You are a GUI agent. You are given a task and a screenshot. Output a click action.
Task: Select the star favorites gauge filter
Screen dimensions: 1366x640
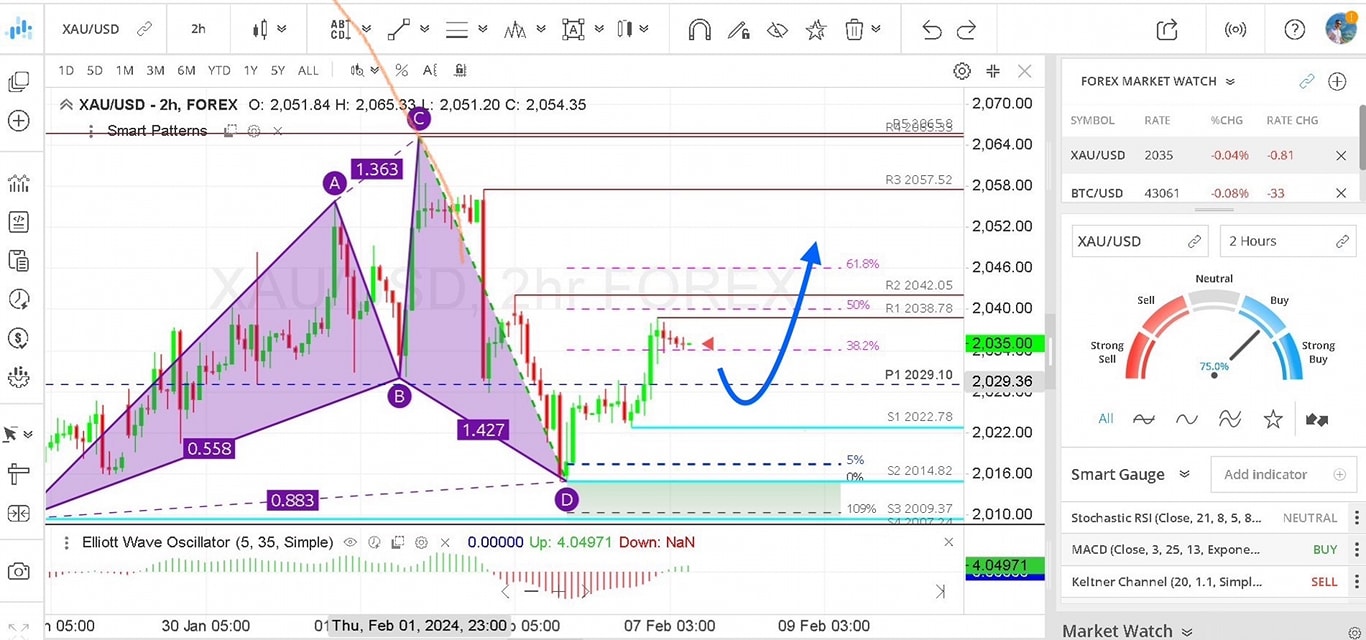[x=1272, y=419]
